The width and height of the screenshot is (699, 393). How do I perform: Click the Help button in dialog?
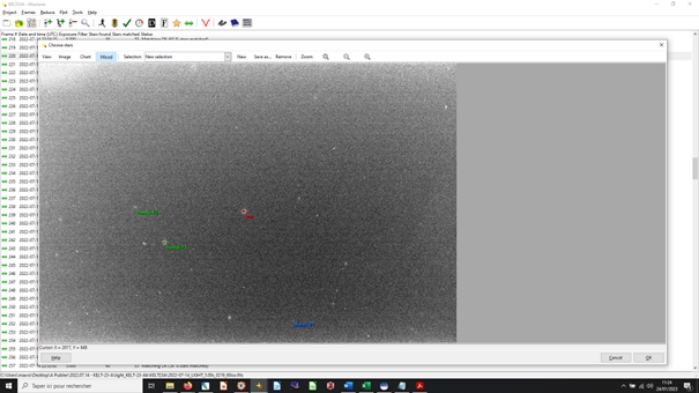pos(56,358)
